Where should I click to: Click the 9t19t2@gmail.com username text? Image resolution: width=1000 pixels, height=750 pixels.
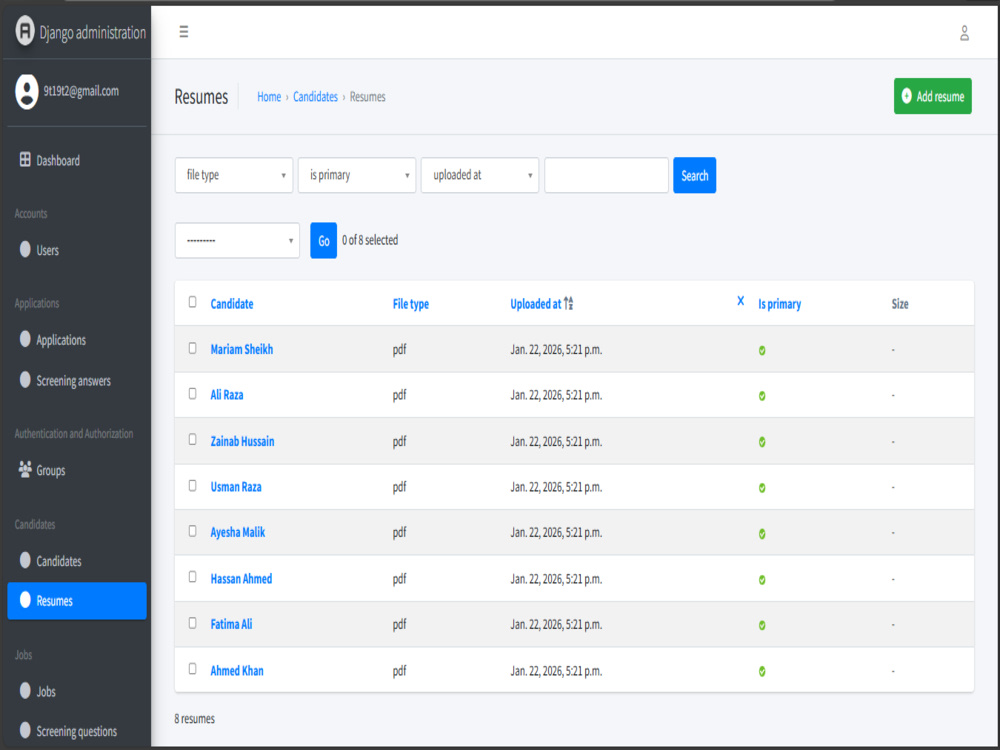point(81,91)
